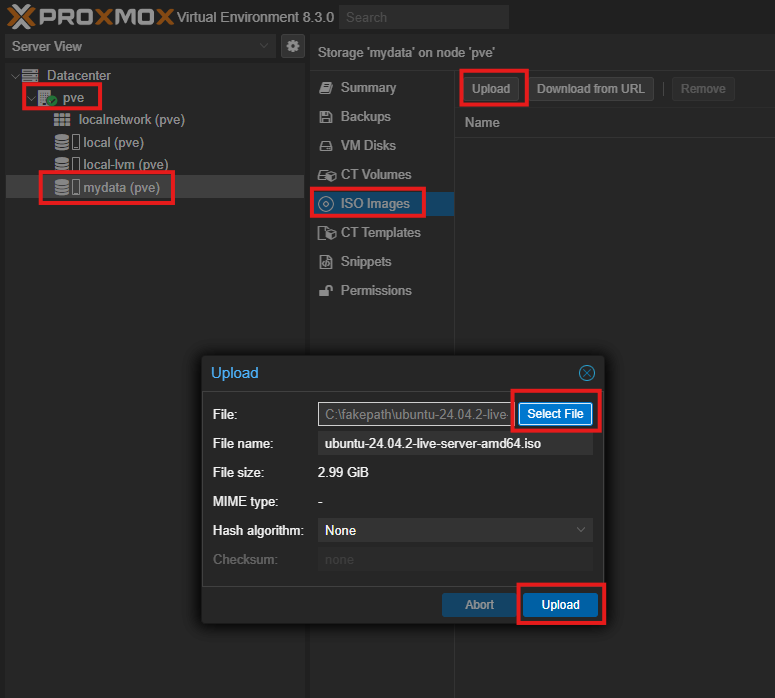Open the VM Disks tab
Image resolution: width=775 pixels, height=698 pixels.
click(382, 146)
